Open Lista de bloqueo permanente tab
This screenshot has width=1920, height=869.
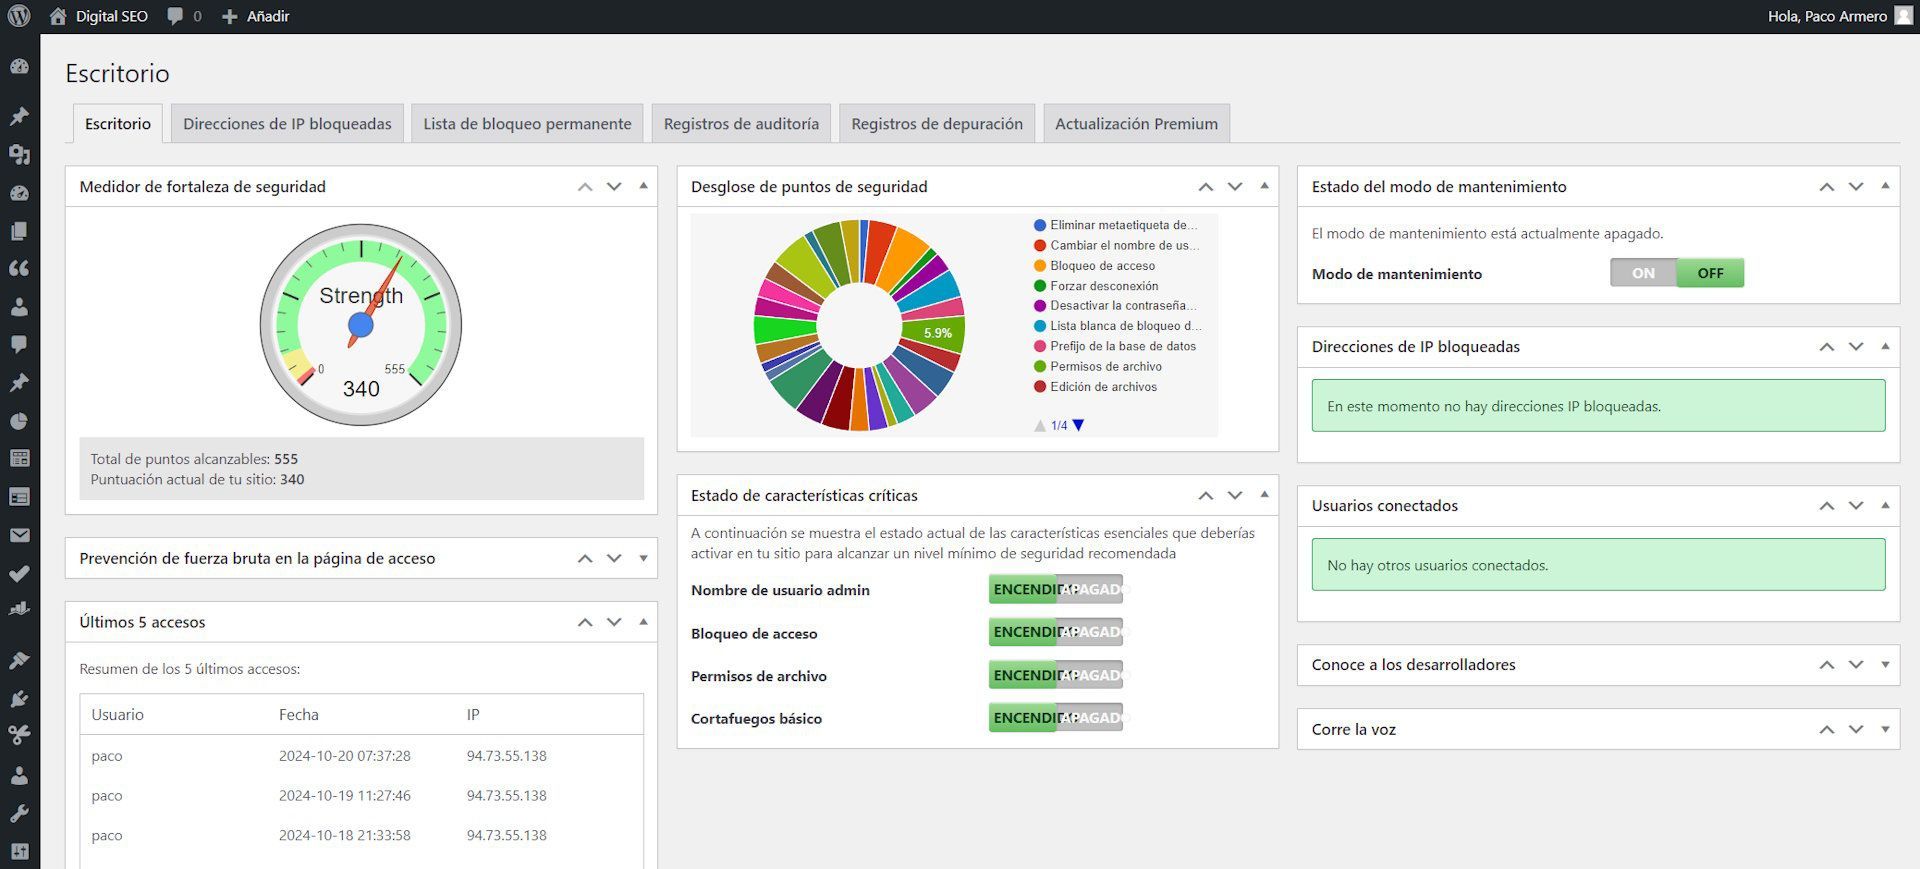coord(527,124)
